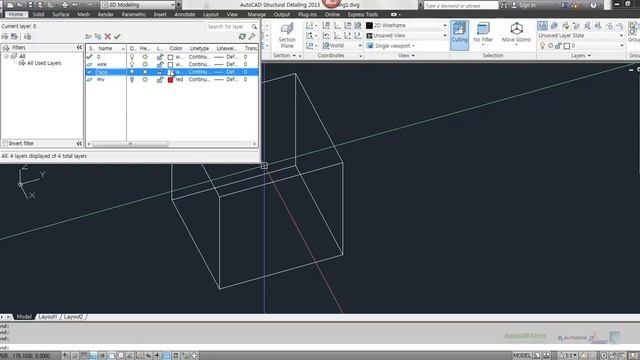This screenshot has width=640, height=360.
Task: Toggle the Culling button in Selection panel
Action: [459, 35]
